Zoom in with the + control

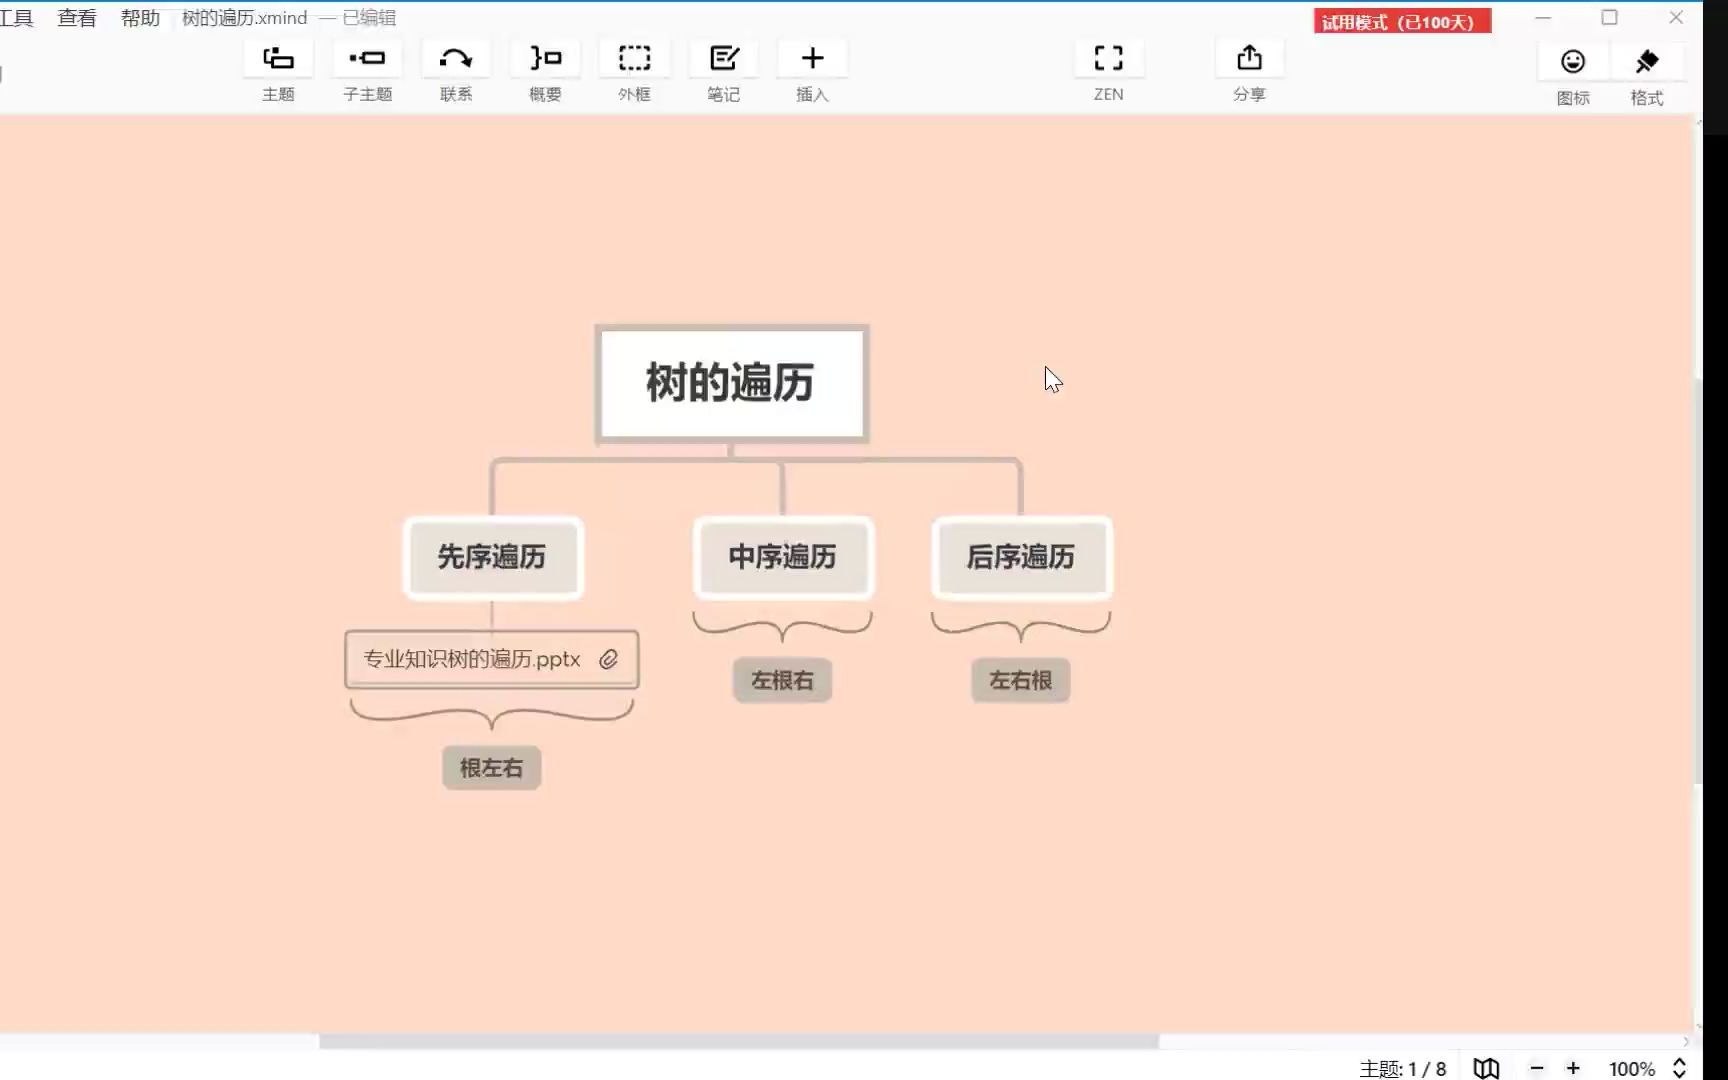pos(1573,1068)
